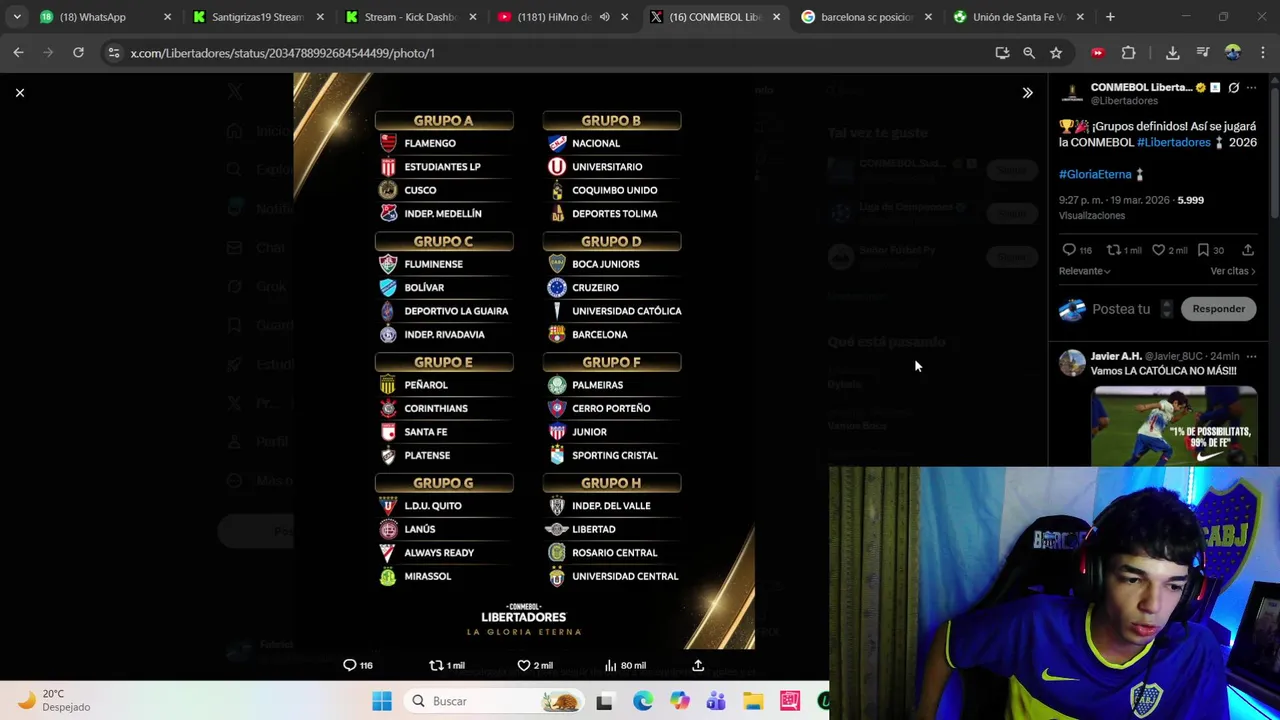Expand the Relevante sort dropdown
The height and width of the screenshot is (720, 1280).
click(1084, 271)
